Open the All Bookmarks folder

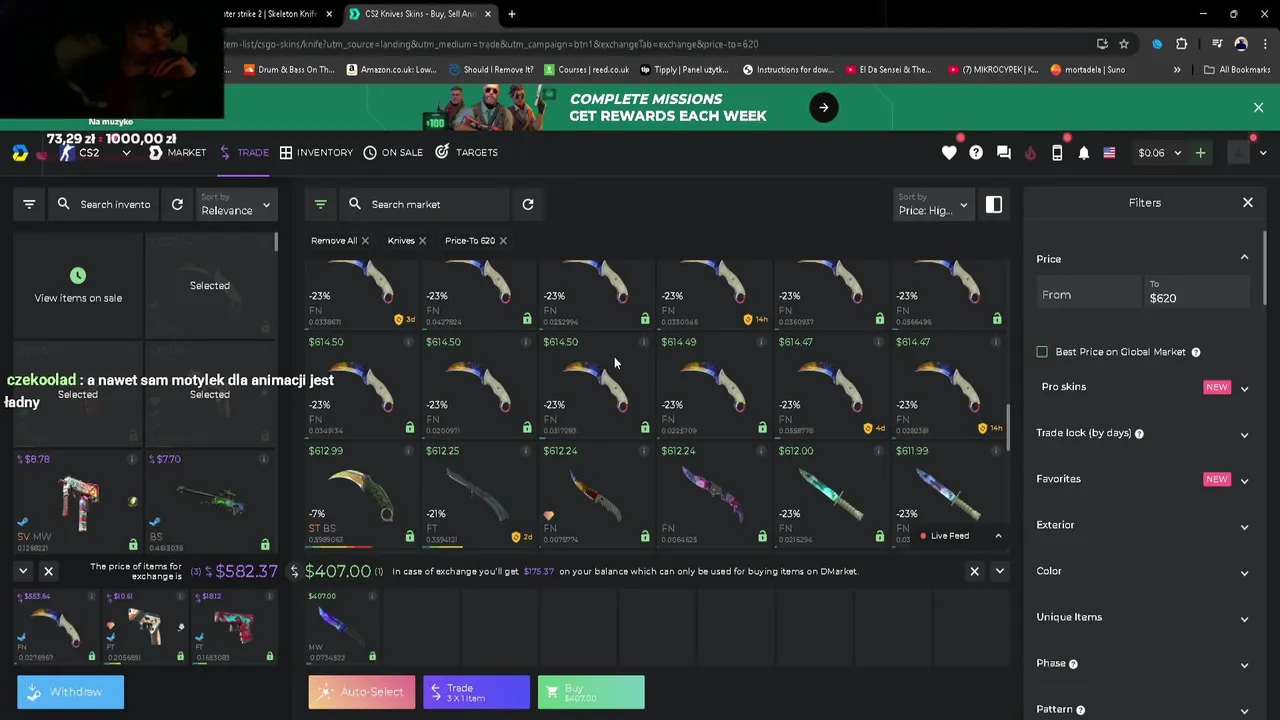(1237, 70)
